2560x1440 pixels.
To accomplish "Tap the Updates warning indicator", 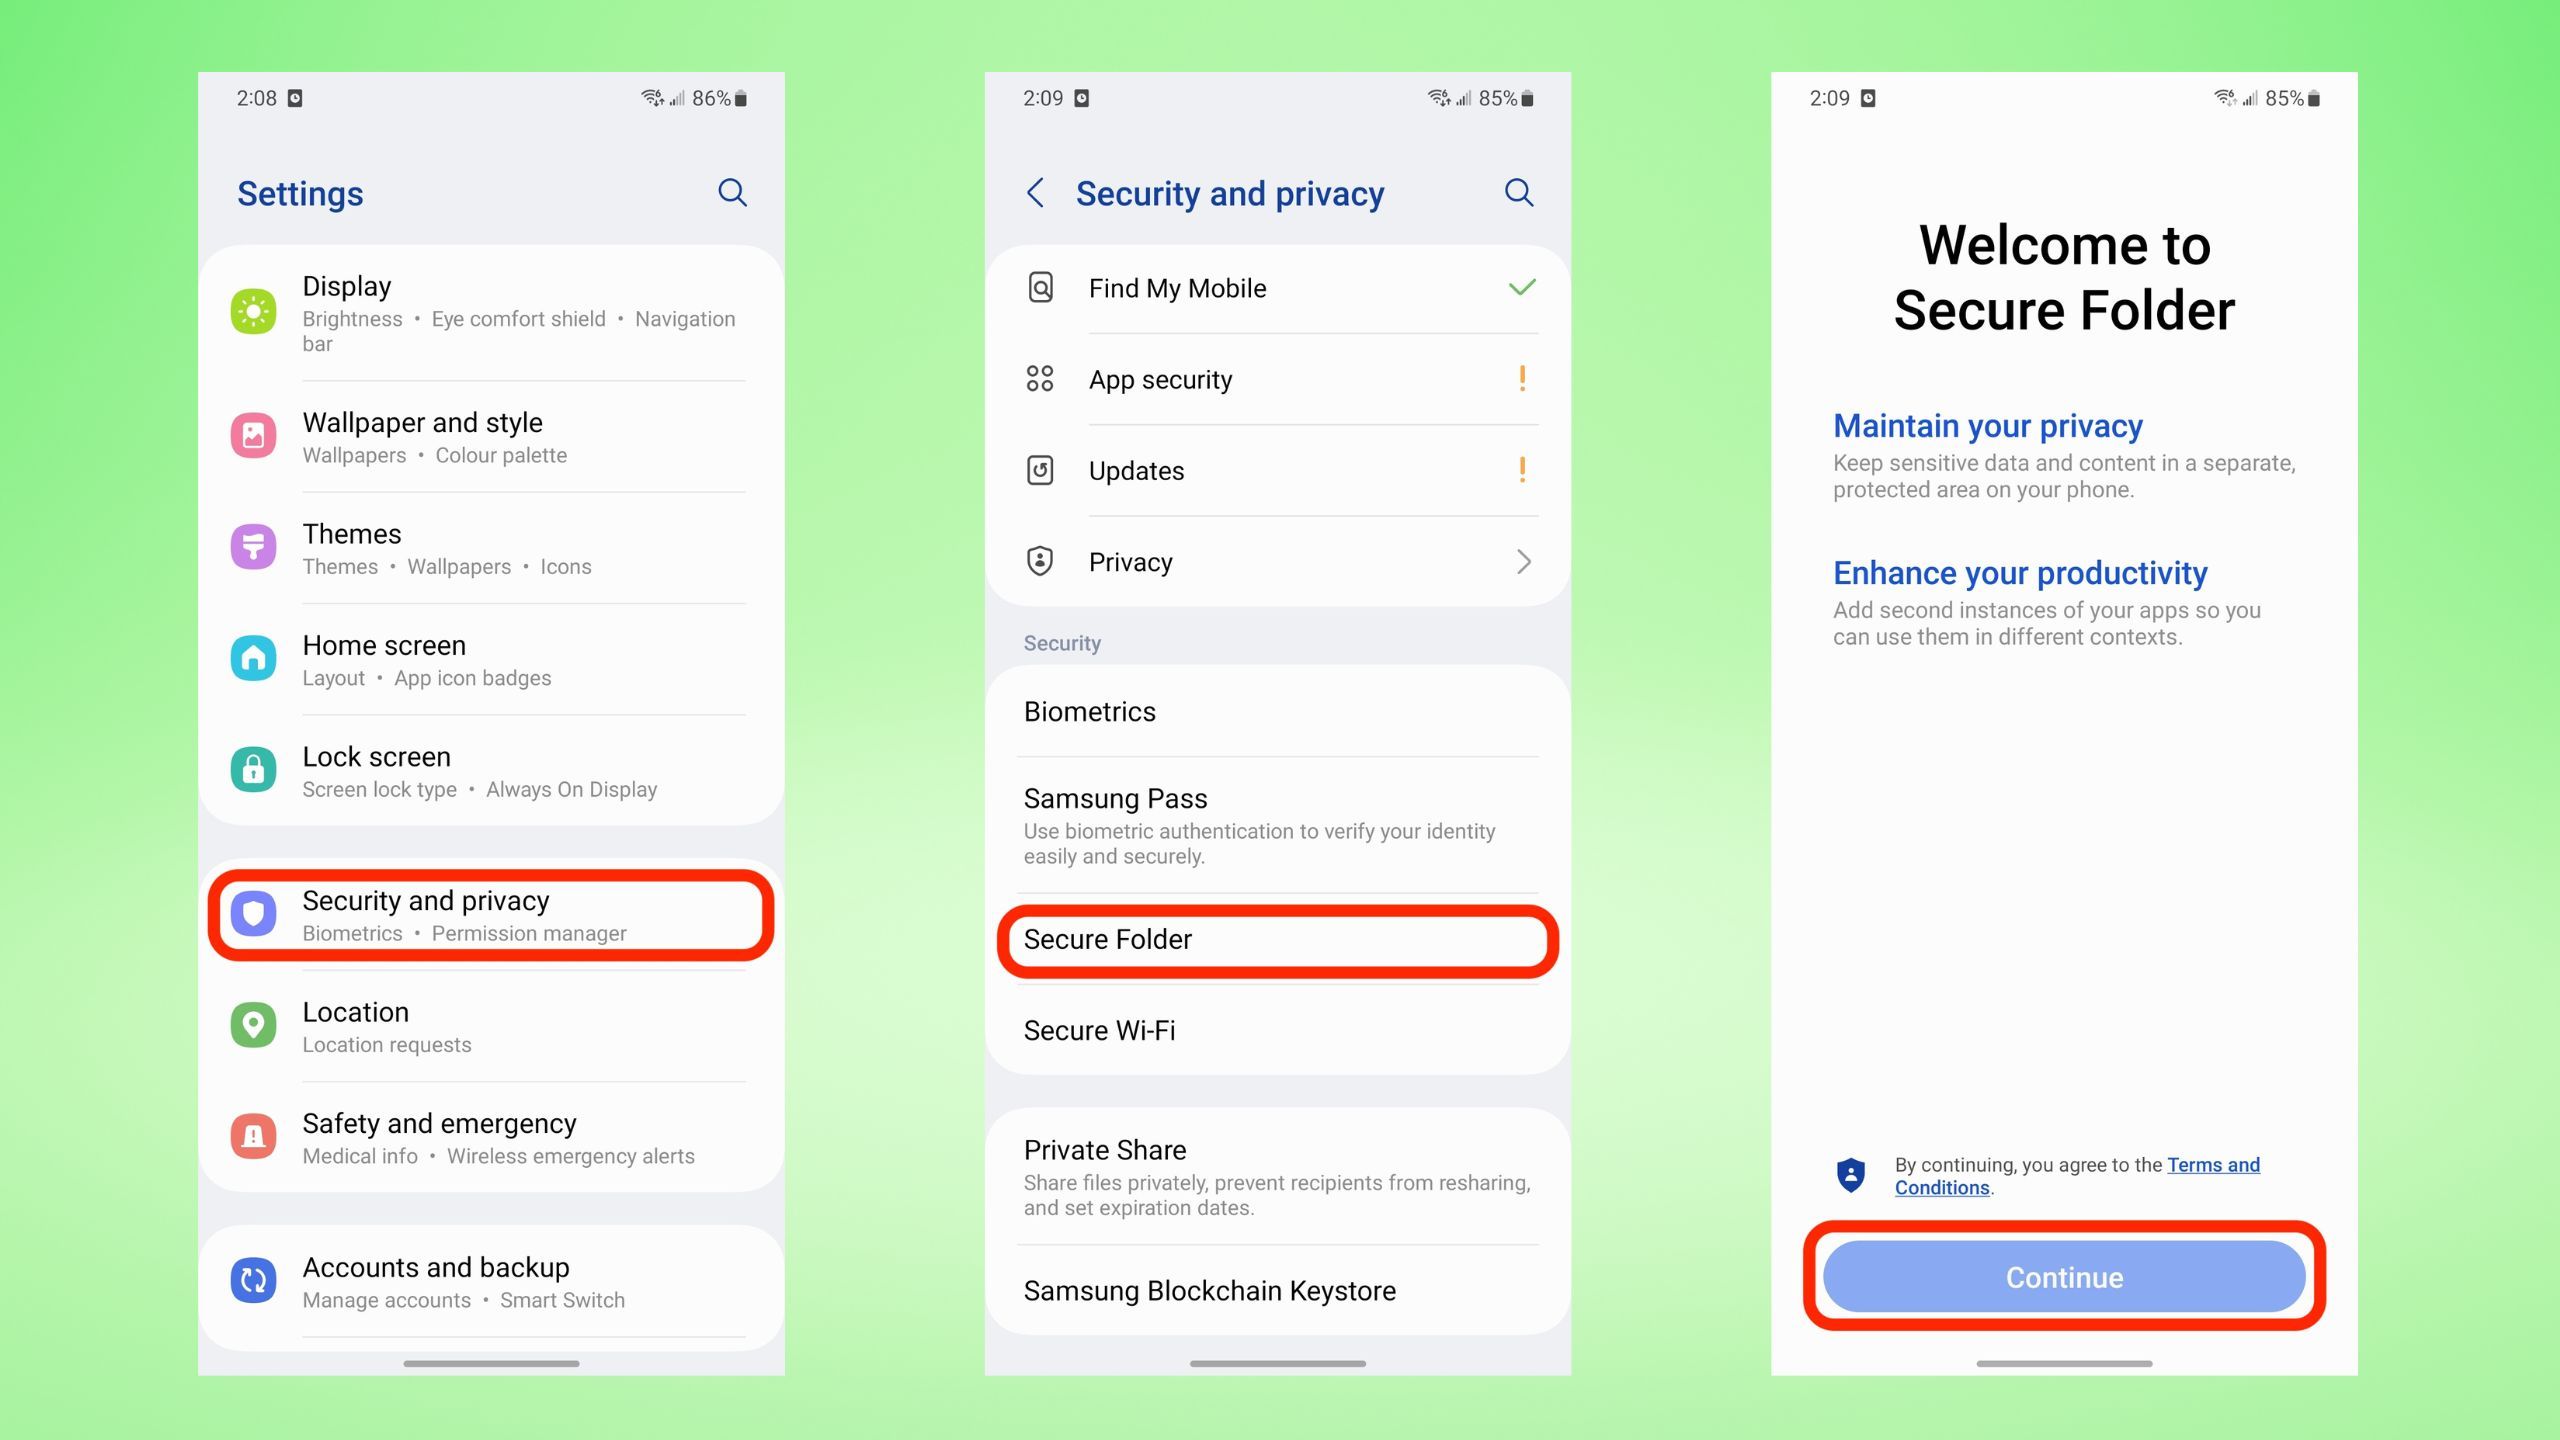I will pyautogui.click(x=1521, y=469).
